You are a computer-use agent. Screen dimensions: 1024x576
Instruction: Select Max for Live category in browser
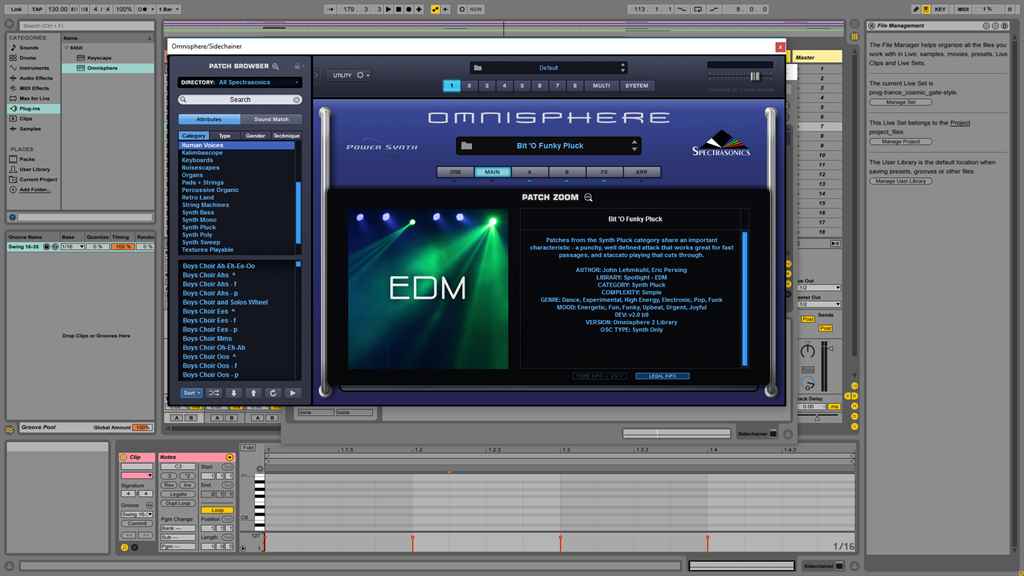pyautogui.click(x=34, y=98)
